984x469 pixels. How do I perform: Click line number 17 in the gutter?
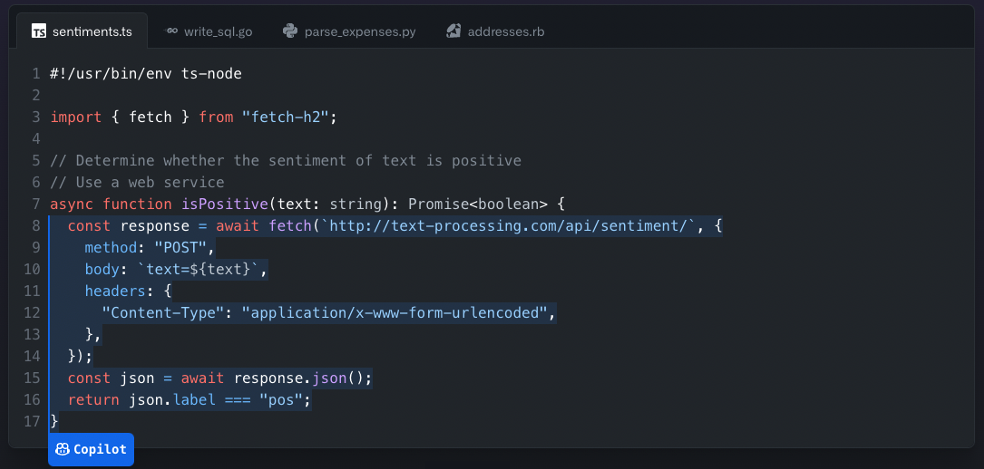[31, 422]
